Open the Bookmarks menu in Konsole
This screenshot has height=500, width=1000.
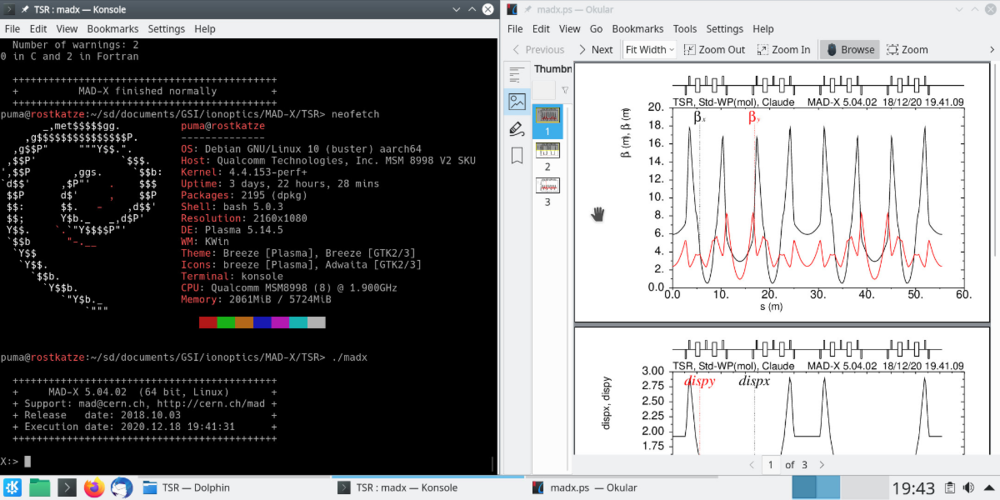click(112, 29)
